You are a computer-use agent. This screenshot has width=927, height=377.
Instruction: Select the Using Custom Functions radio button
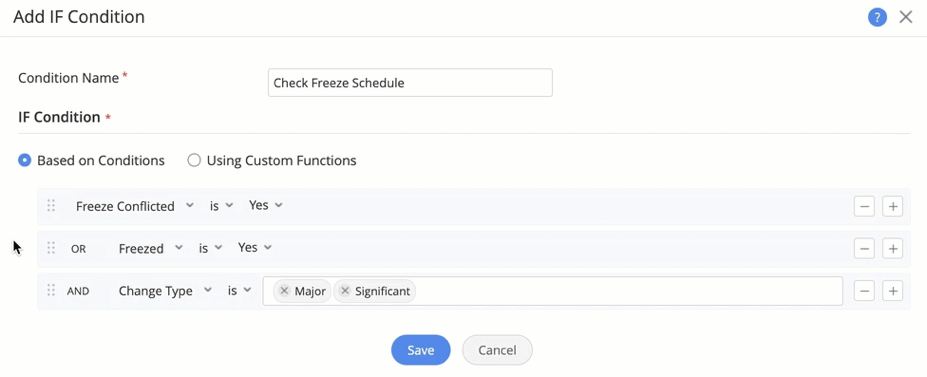(194, 160)
